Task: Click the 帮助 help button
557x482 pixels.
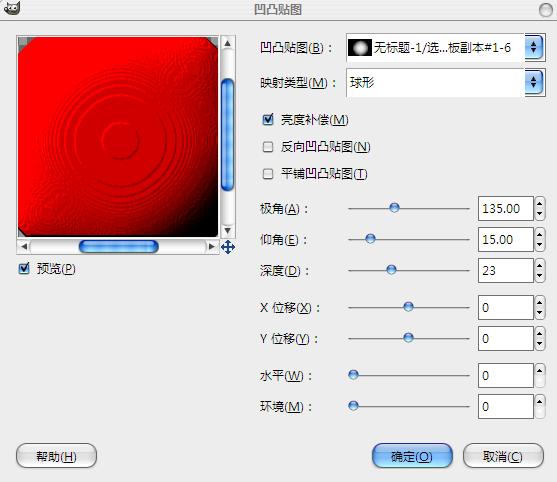Action: click(x=56, y=456)
